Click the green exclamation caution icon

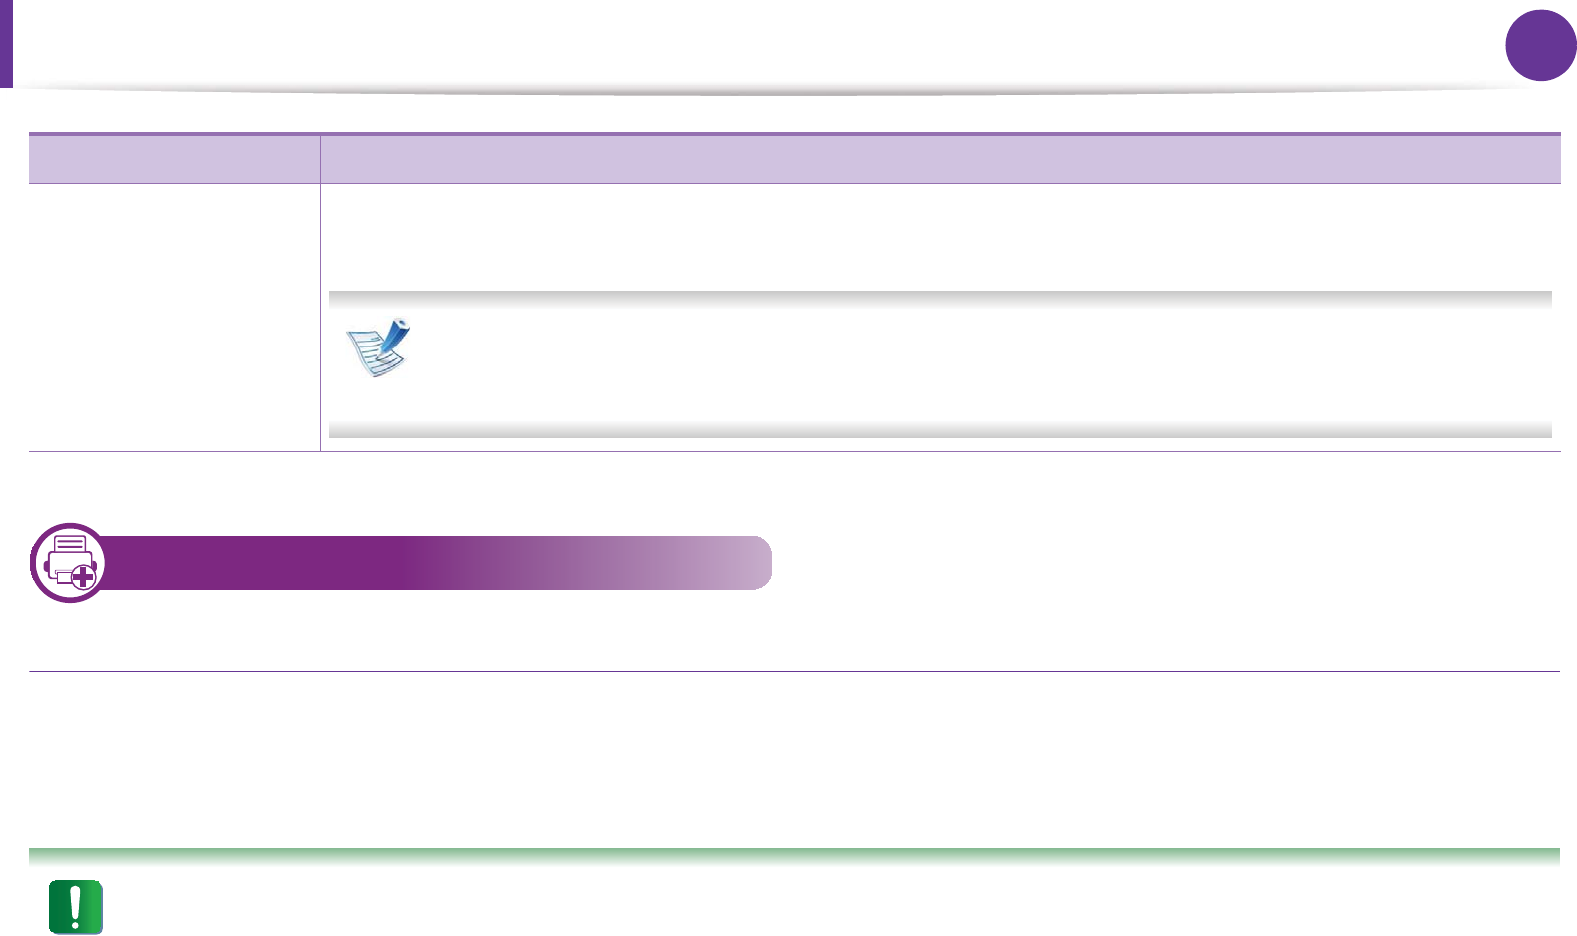tap(76, 906)
